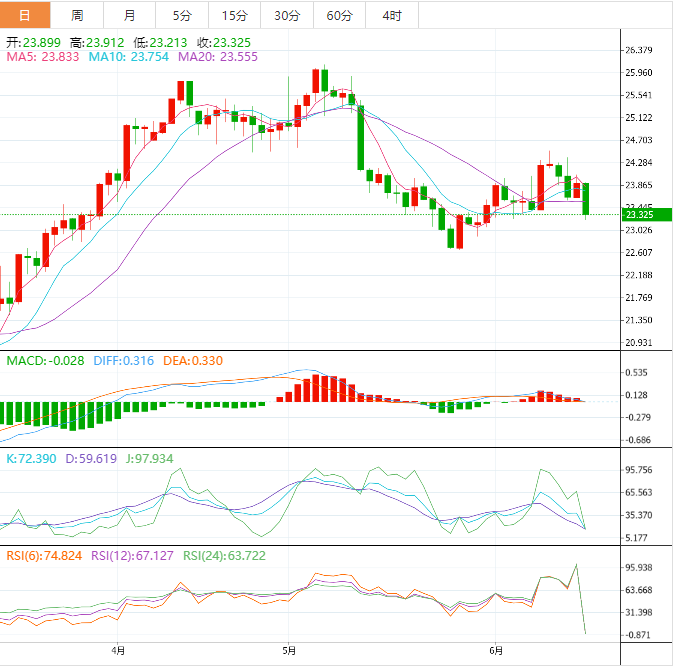The image size is (674, 668).
Task: Show the 30分 chart tab
Action: (x=286, y=15)
